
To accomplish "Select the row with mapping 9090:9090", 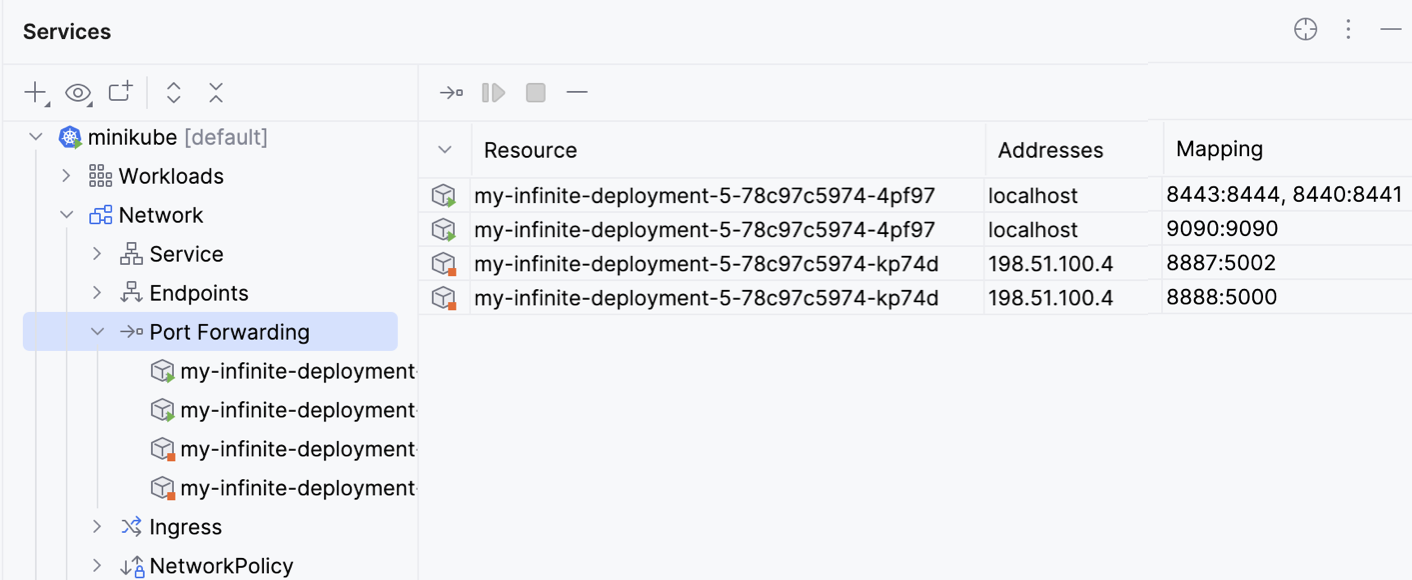I will (x=700, y=229).
